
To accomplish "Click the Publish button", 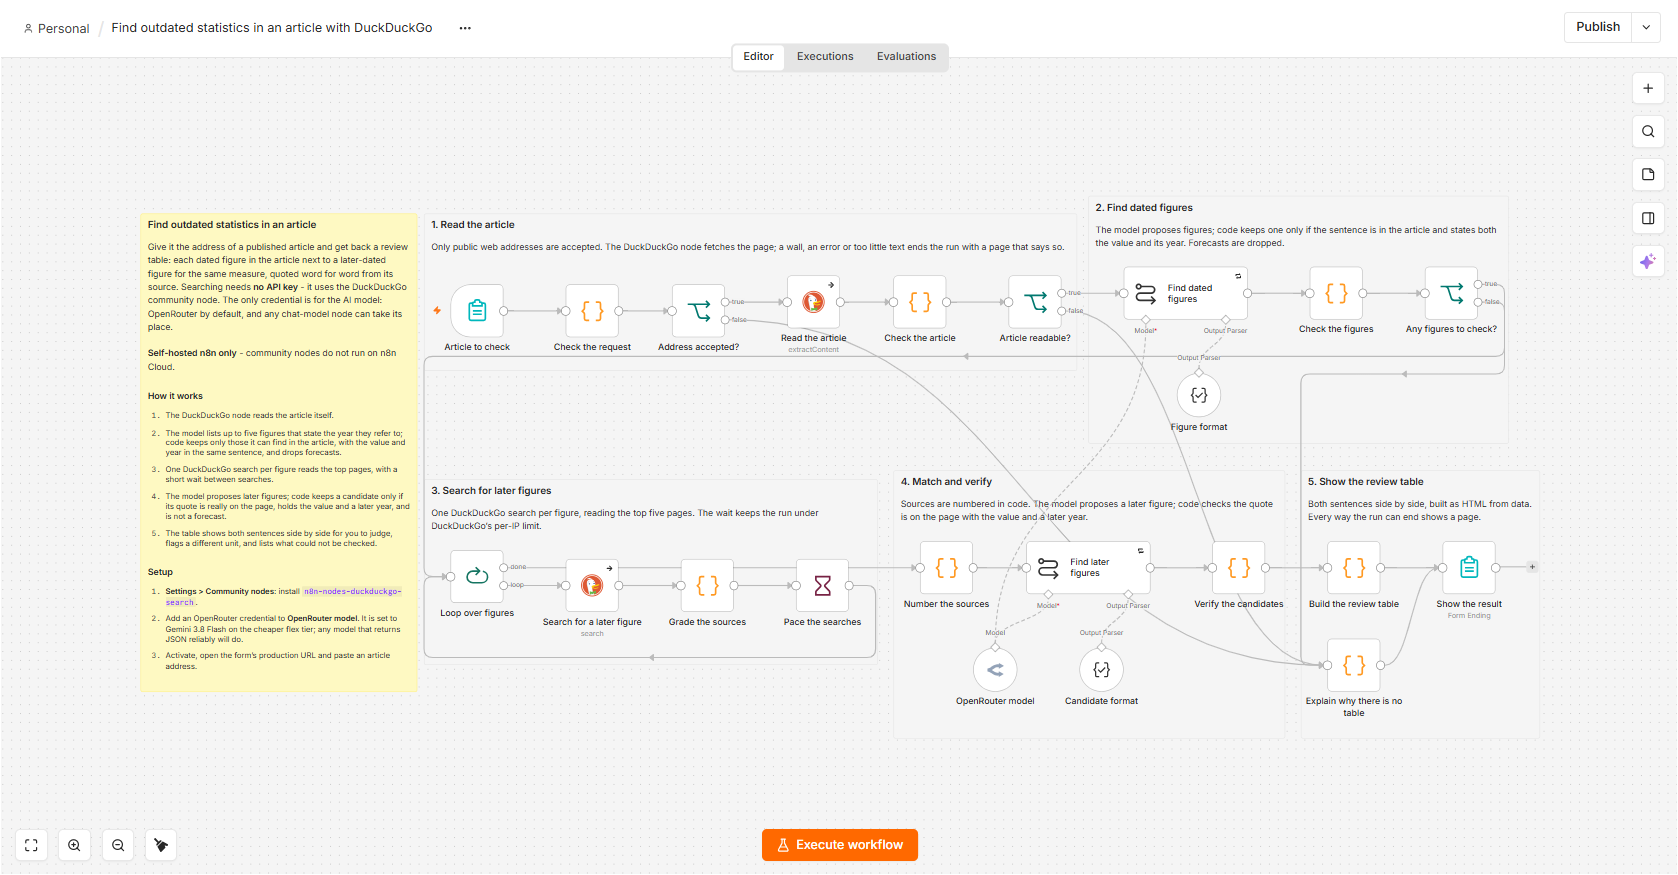I will pos(1598,27).
